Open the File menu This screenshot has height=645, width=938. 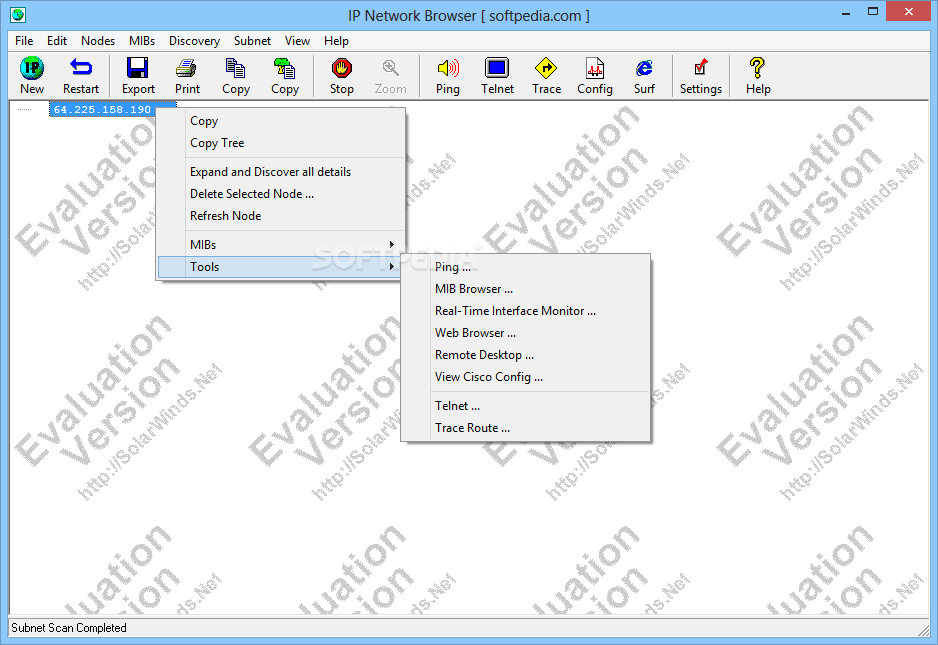coord(24,41)
